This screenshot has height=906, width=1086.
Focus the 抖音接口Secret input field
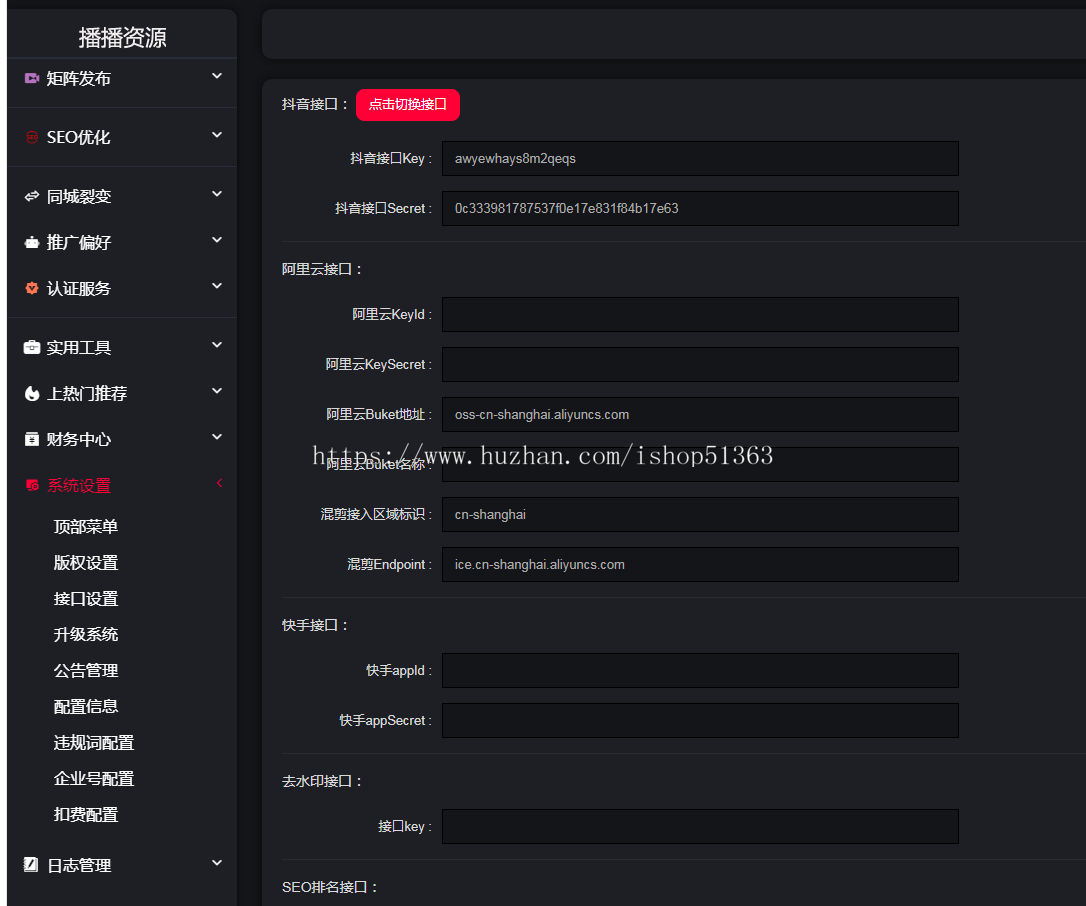pyautogui.click(x=700, y=208)
